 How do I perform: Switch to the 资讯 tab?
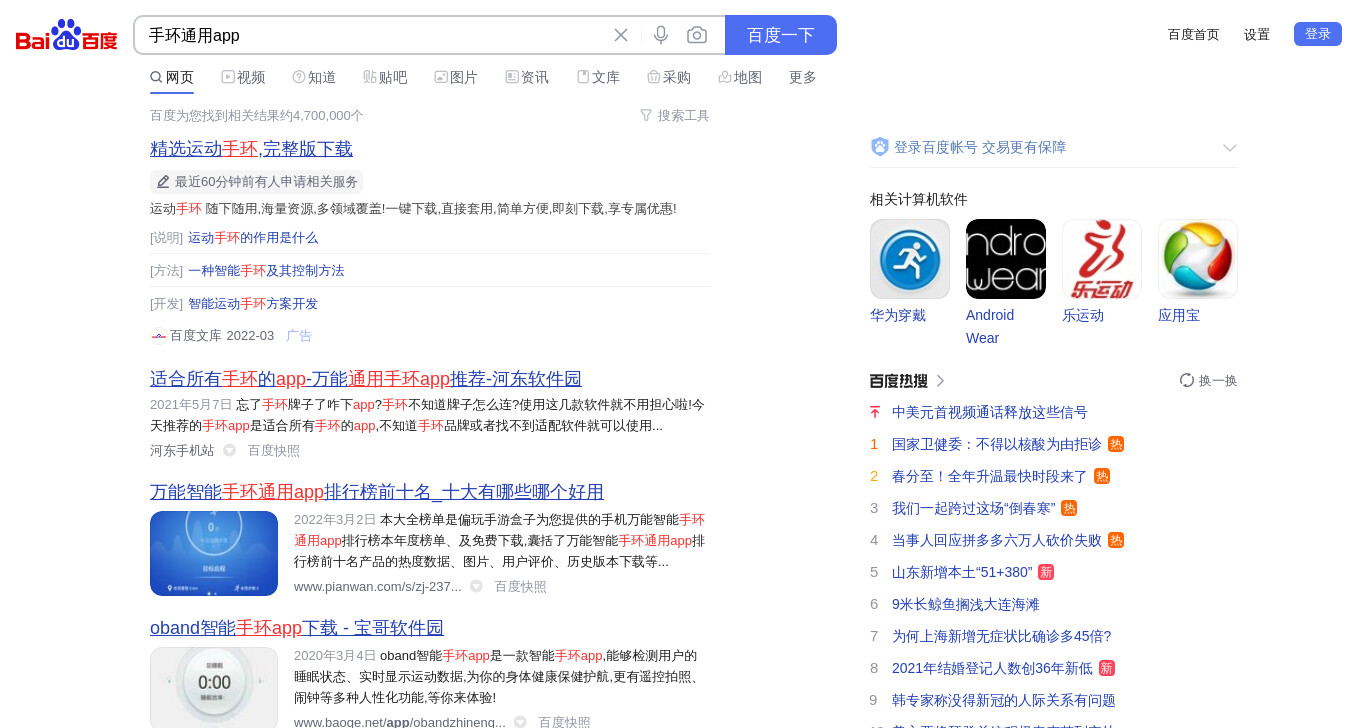pyautogui.click(x=527, y=77)
